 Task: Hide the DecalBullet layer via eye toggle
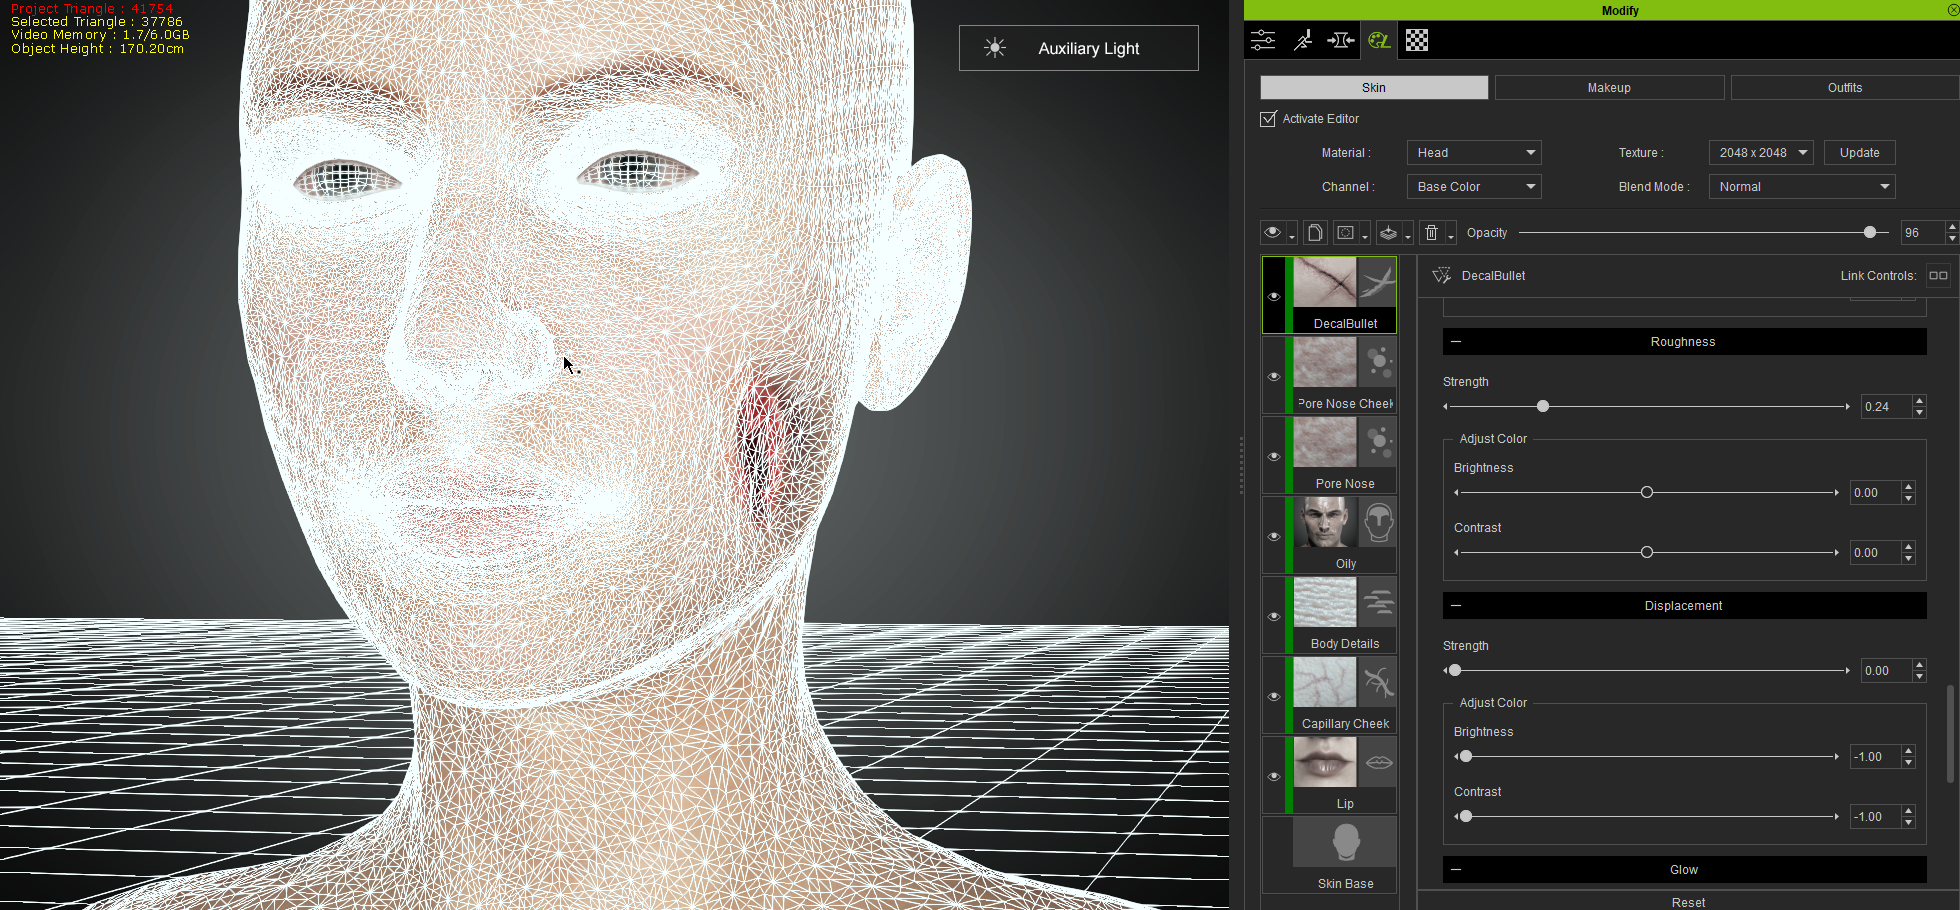(x=1273, y=297)
